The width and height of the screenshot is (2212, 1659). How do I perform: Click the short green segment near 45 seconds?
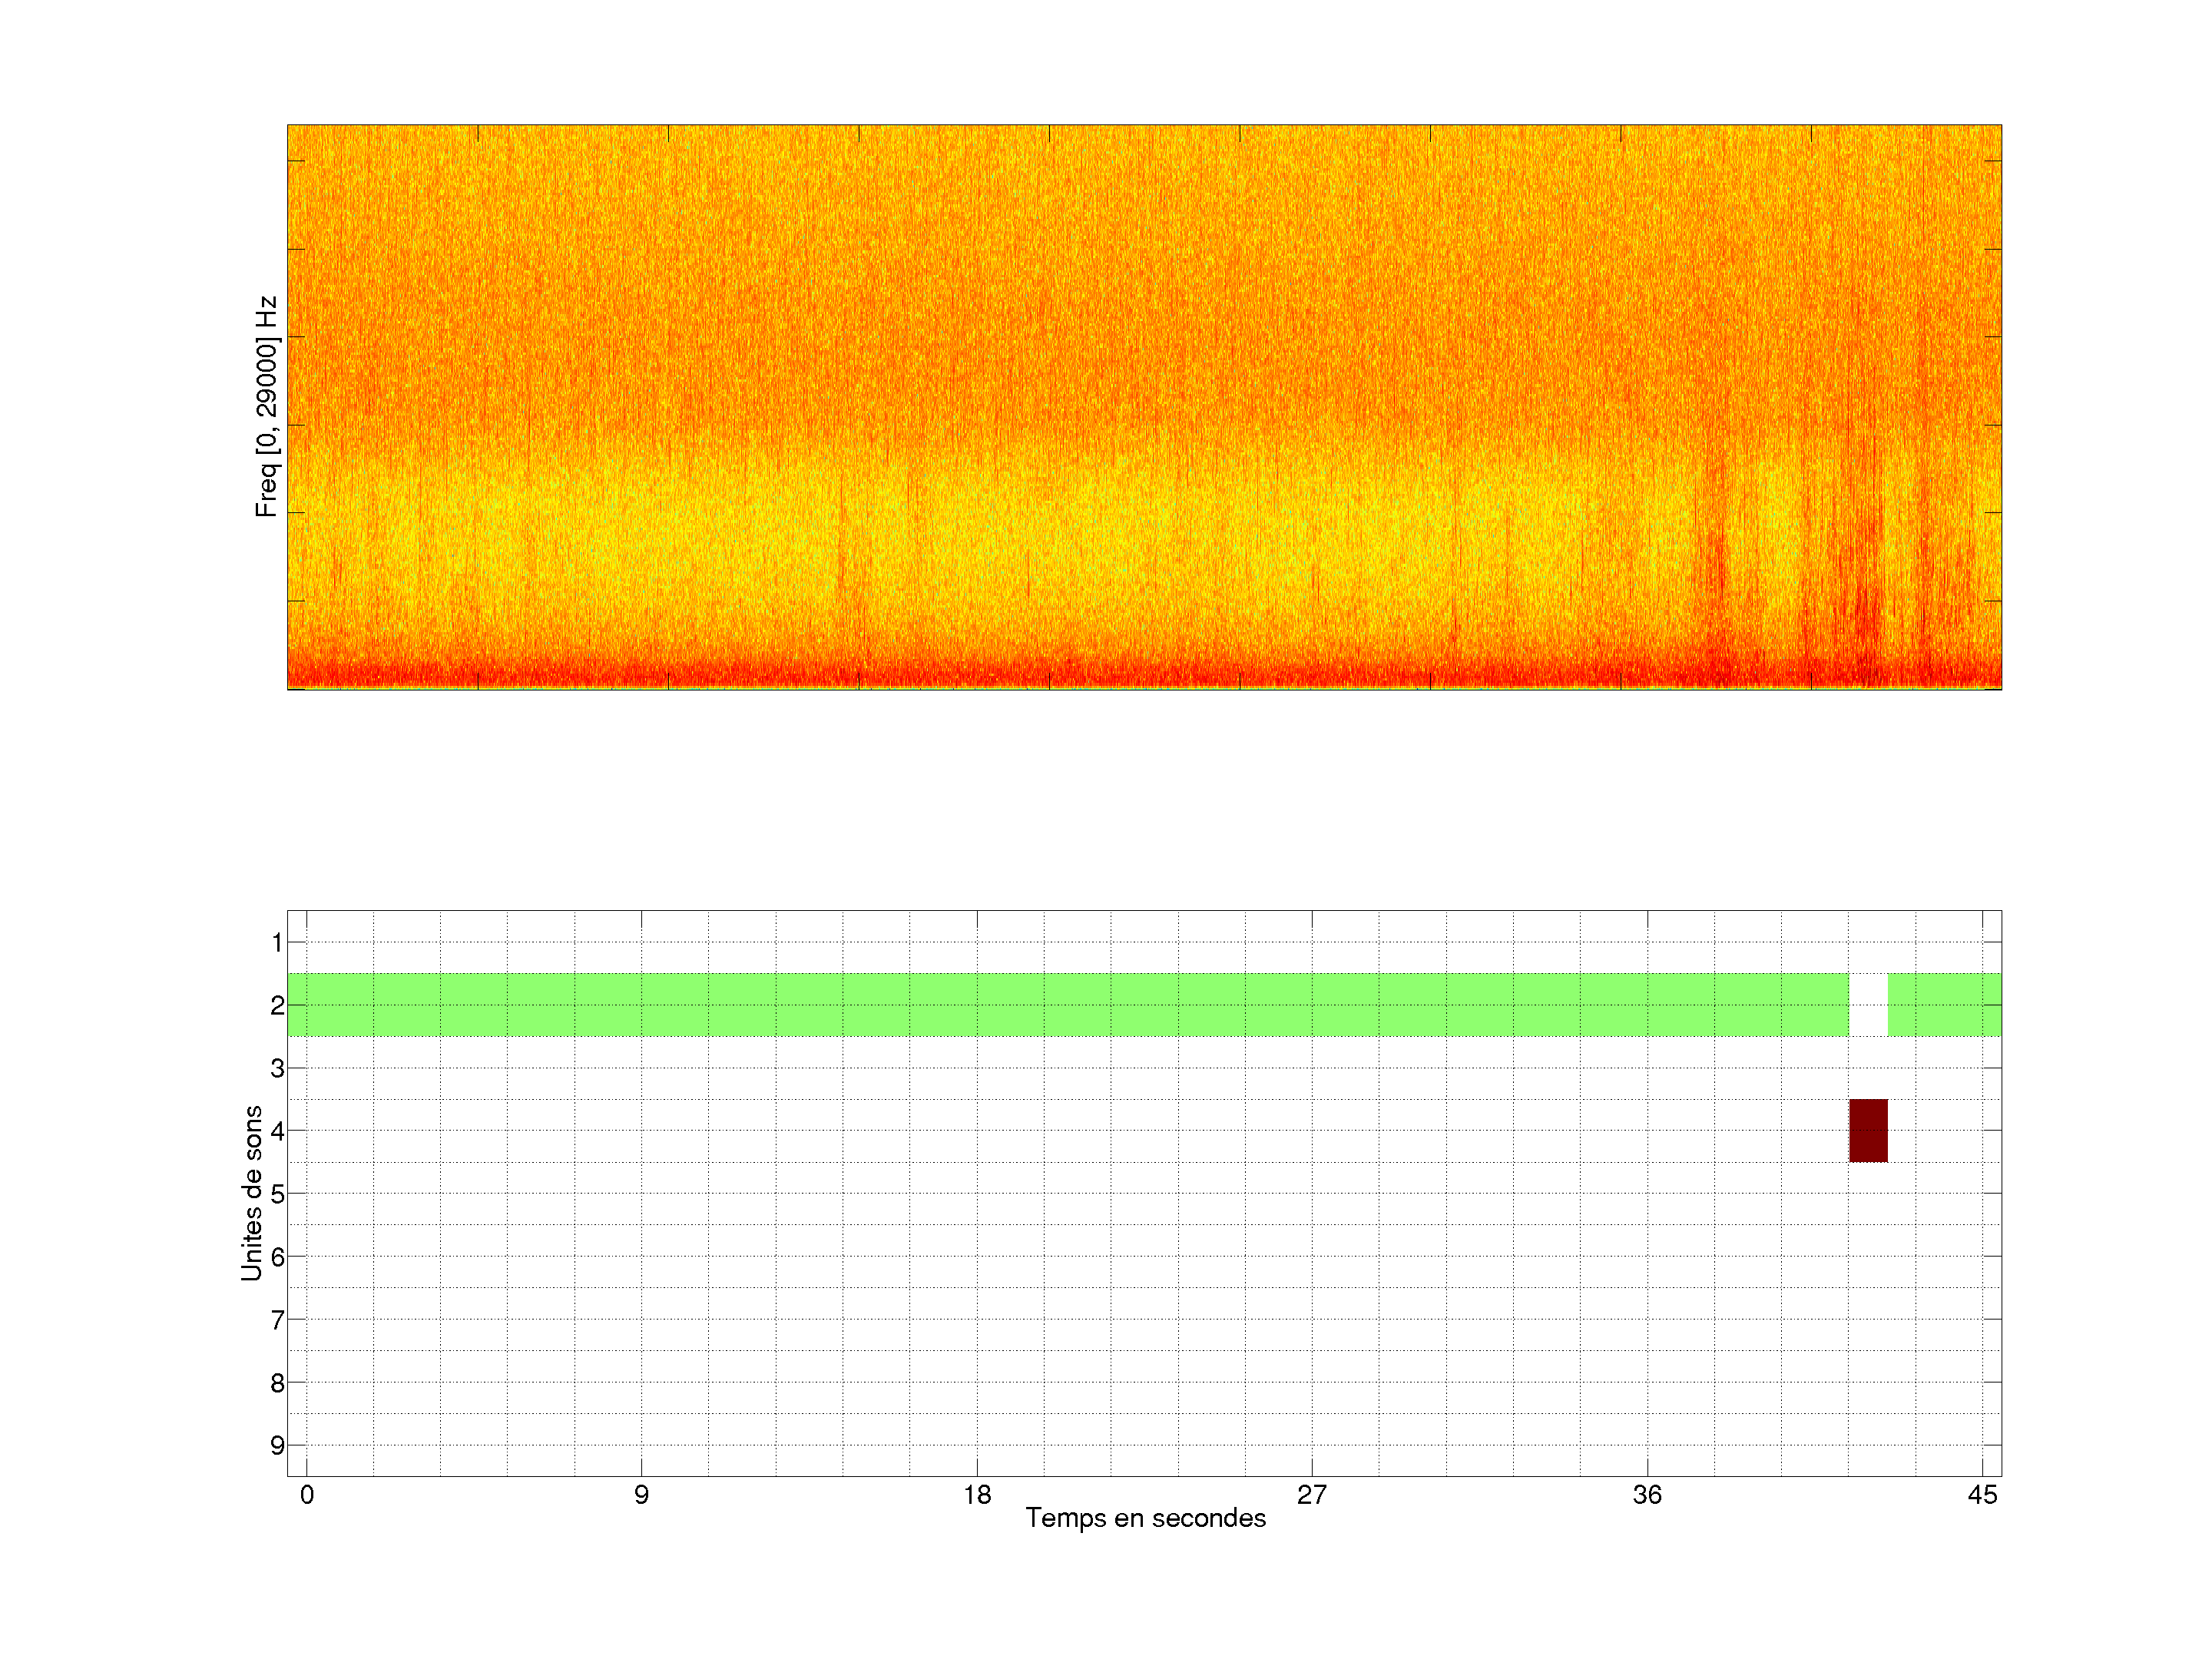(1943, 1004)
